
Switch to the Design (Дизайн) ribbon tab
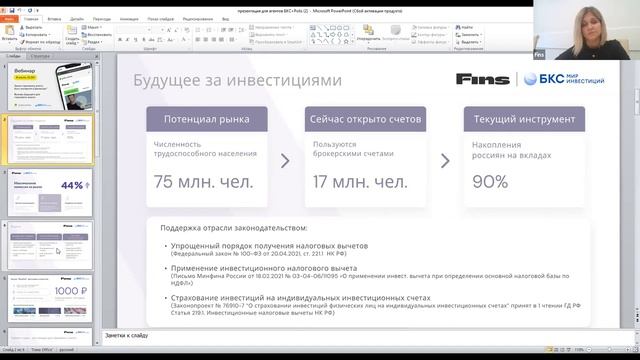77,19
